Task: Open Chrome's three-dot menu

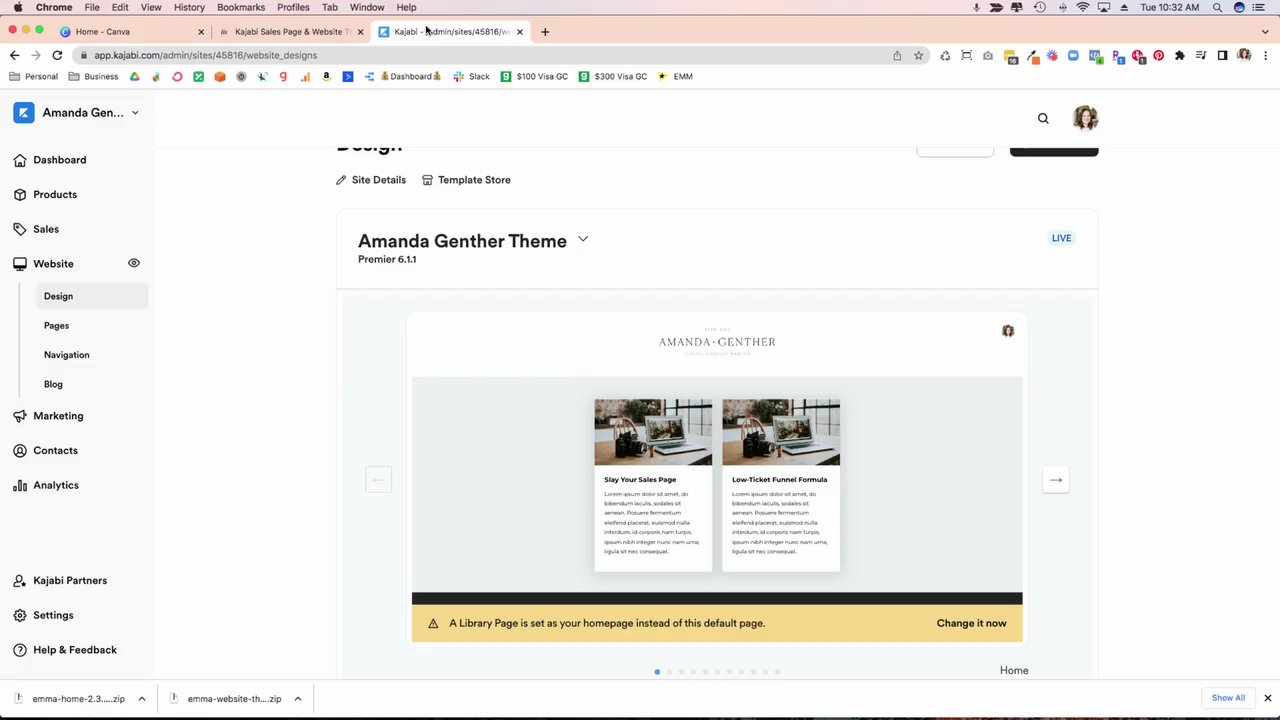Action: (x=1265, y=56)
